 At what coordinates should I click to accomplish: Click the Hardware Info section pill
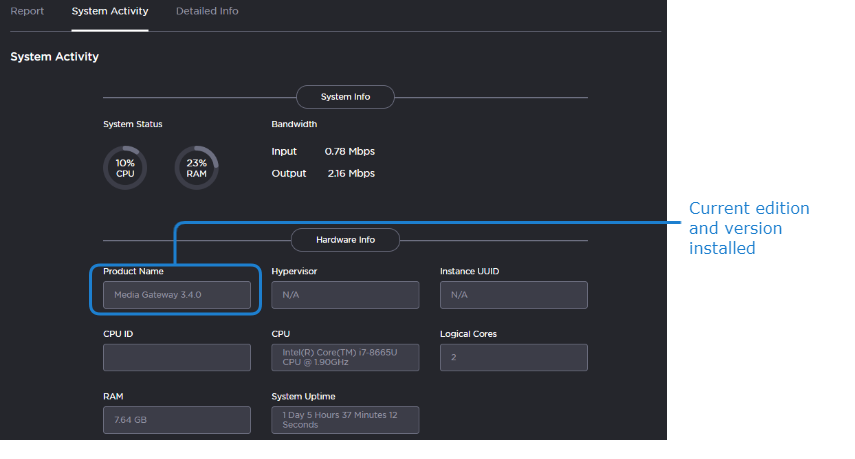[345, 240]
